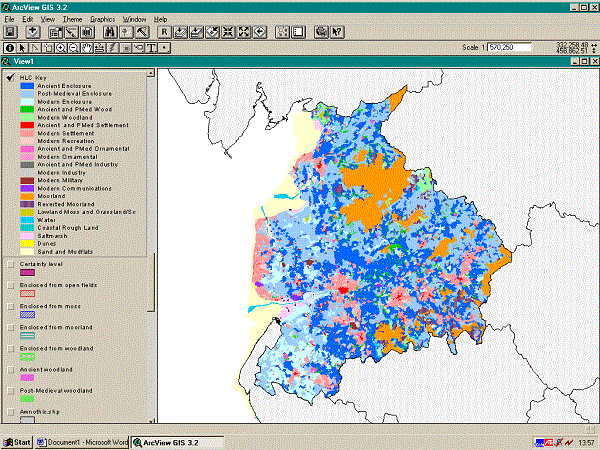Click the legend scrollbar up arrow

(x=151, y=73)
